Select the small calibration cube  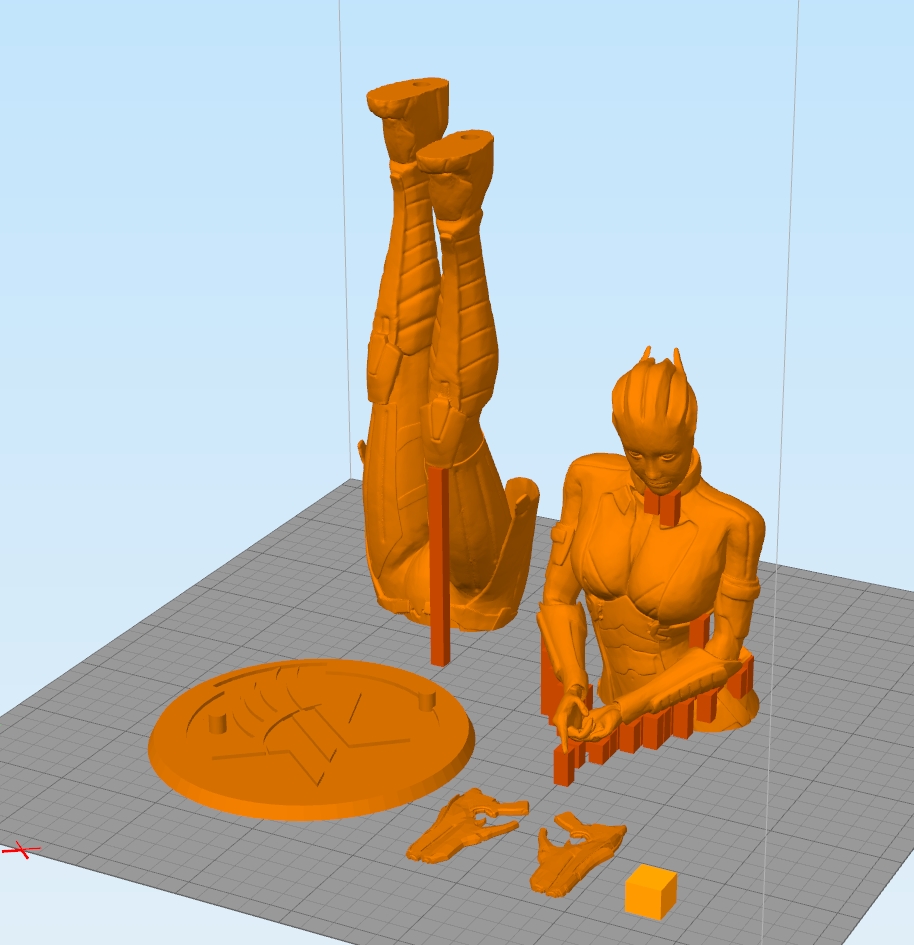650,891
